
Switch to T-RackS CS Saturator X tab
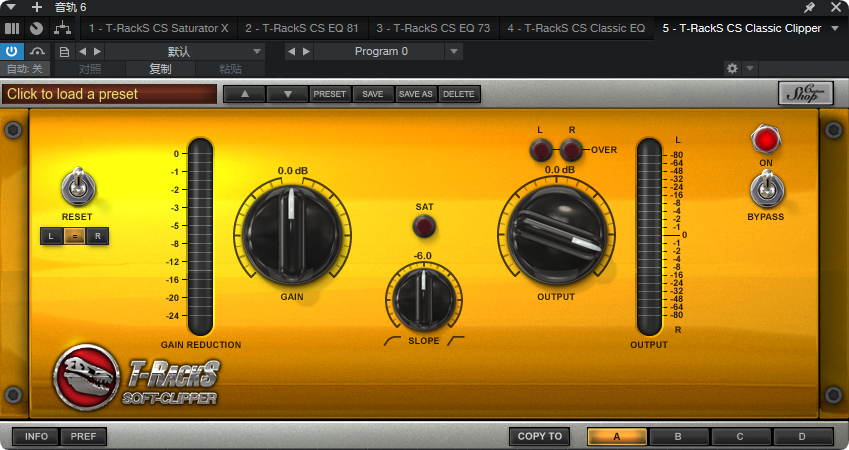click(159, 28)
